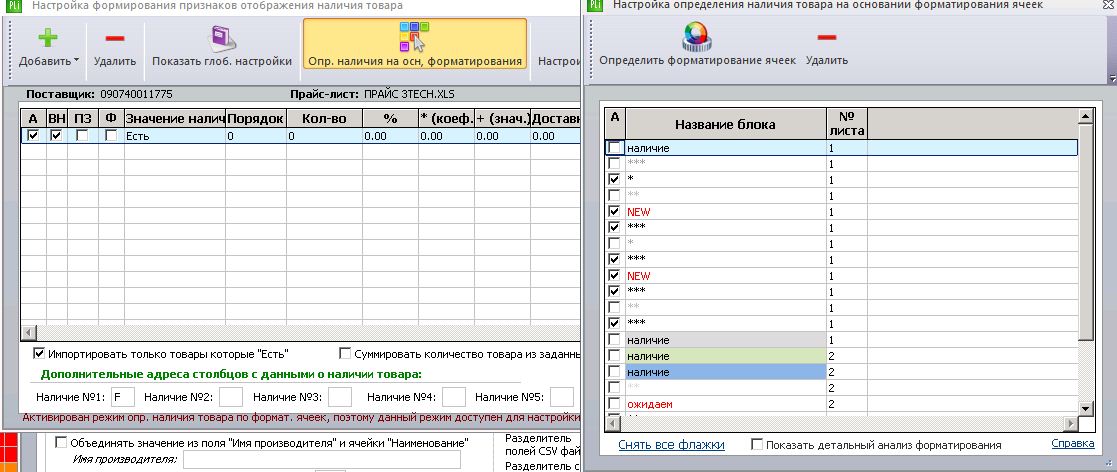This screenshot has height=472, width=1117.
Task: Click the Наличие №4 input field
Action: click(x=454, y=397)
